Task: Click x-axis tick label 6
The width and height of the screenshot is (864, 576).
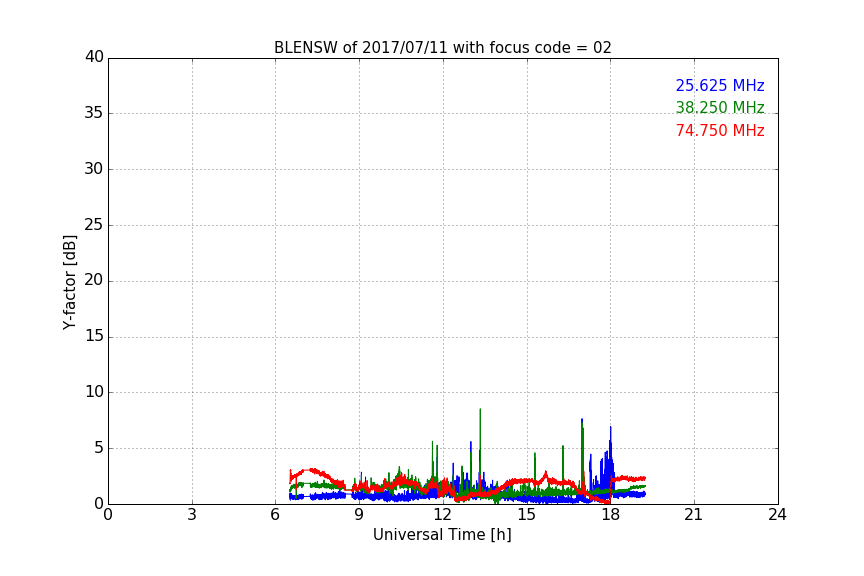Action: click(x=275, y=515)
